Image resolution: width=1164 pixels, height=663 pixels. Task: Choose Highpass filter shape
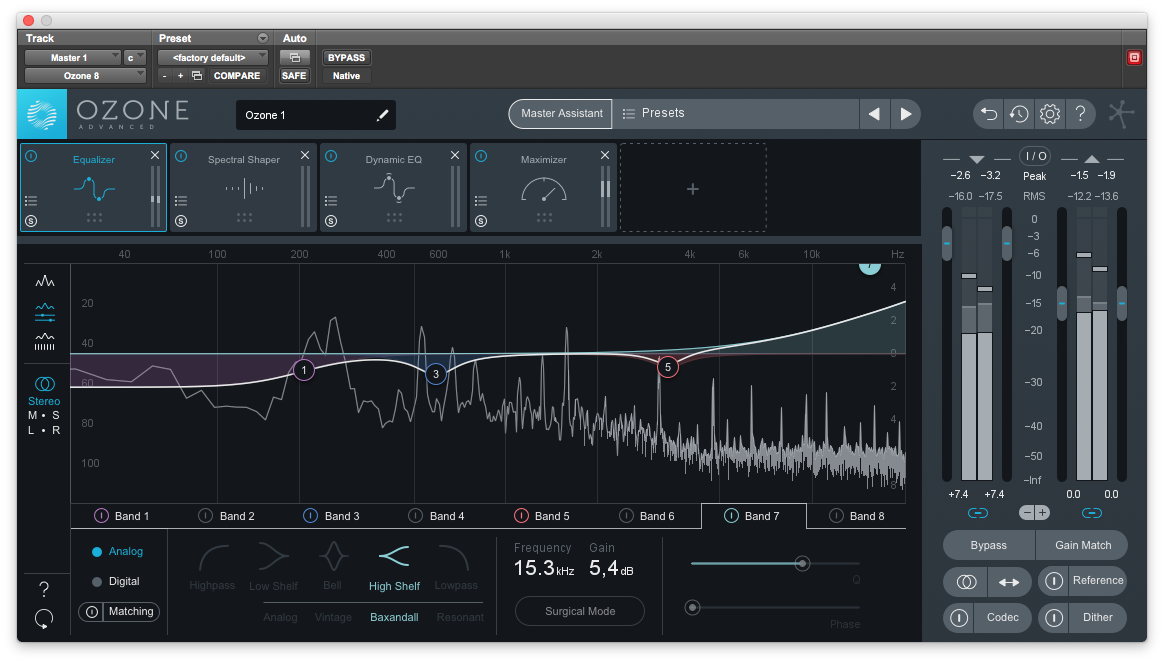pos(212,568)
